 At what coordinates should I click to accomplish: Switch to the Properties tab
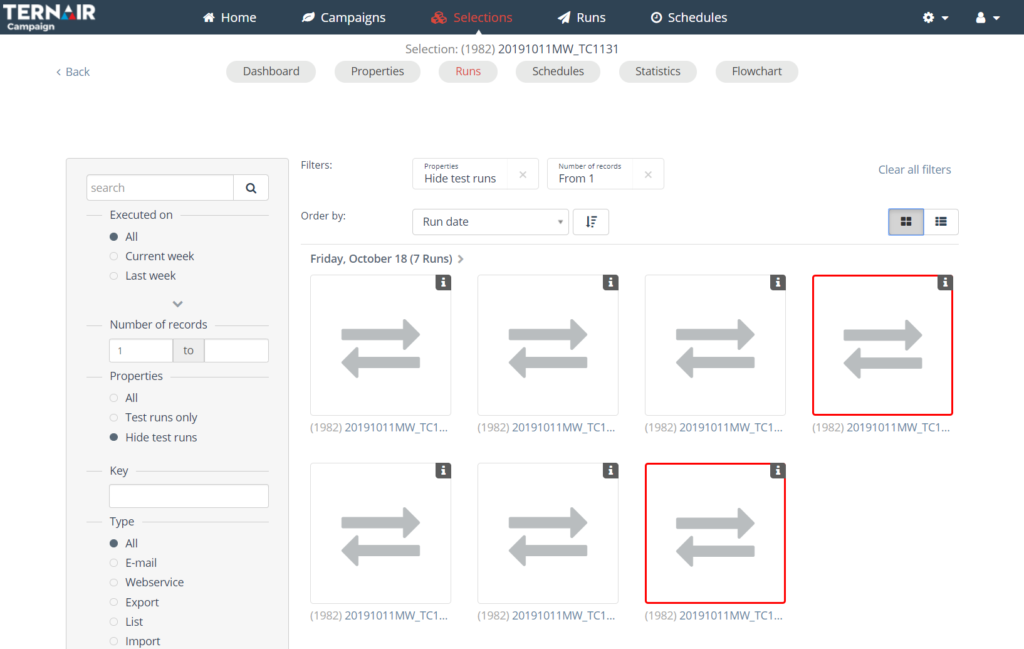(x=377, y=71)
